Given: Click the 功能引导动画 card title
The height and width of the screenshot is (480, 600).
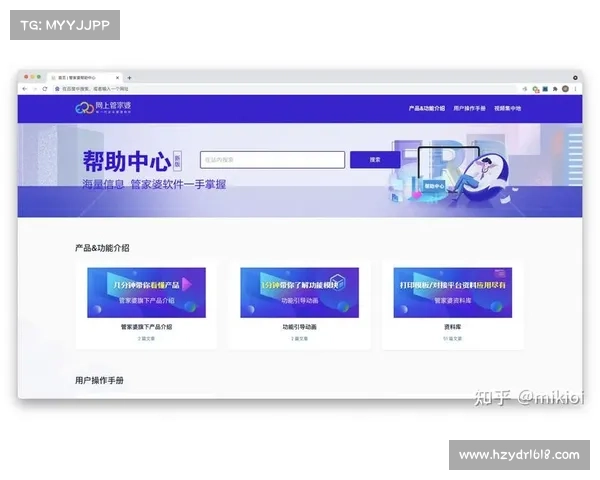Looking at the screenshot, I should coord(300,327).
